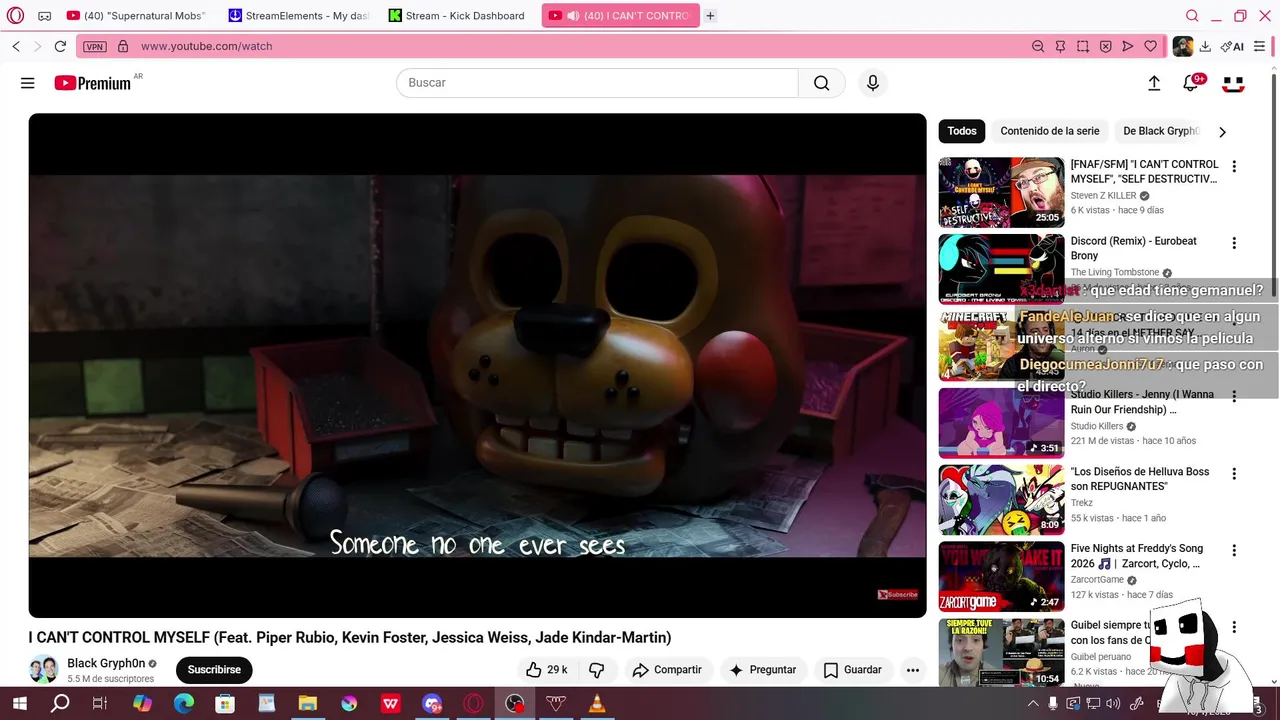1280x720 pixels.
Task: Show more filter chips with right arrow
Action: (x=1222, y=131)
